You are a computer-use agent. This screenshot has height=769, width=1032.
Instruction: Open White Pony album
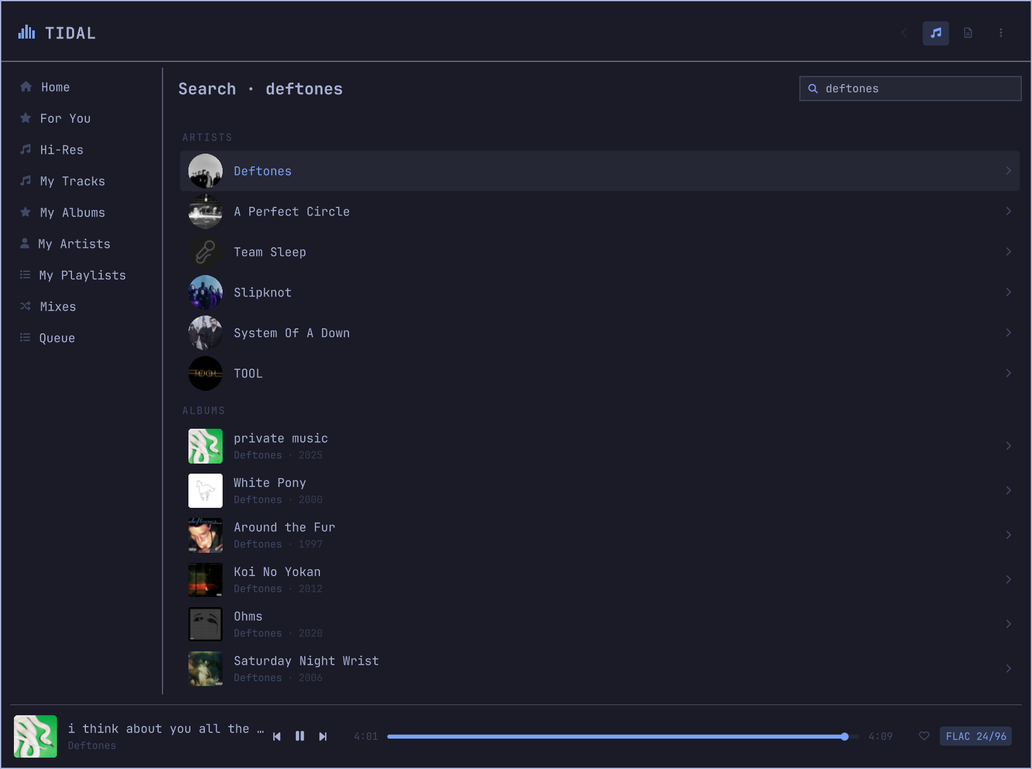(x=600, y=491)
